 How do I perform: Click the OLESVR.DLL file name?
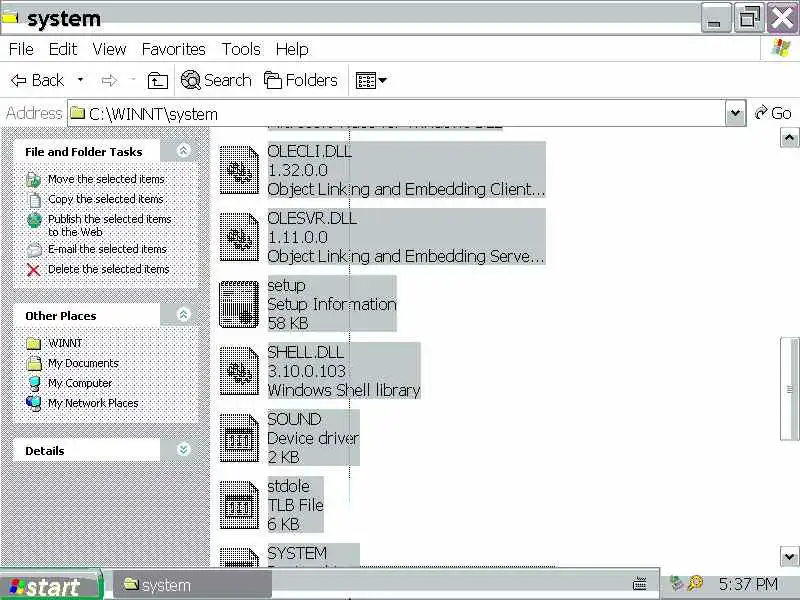312,218
